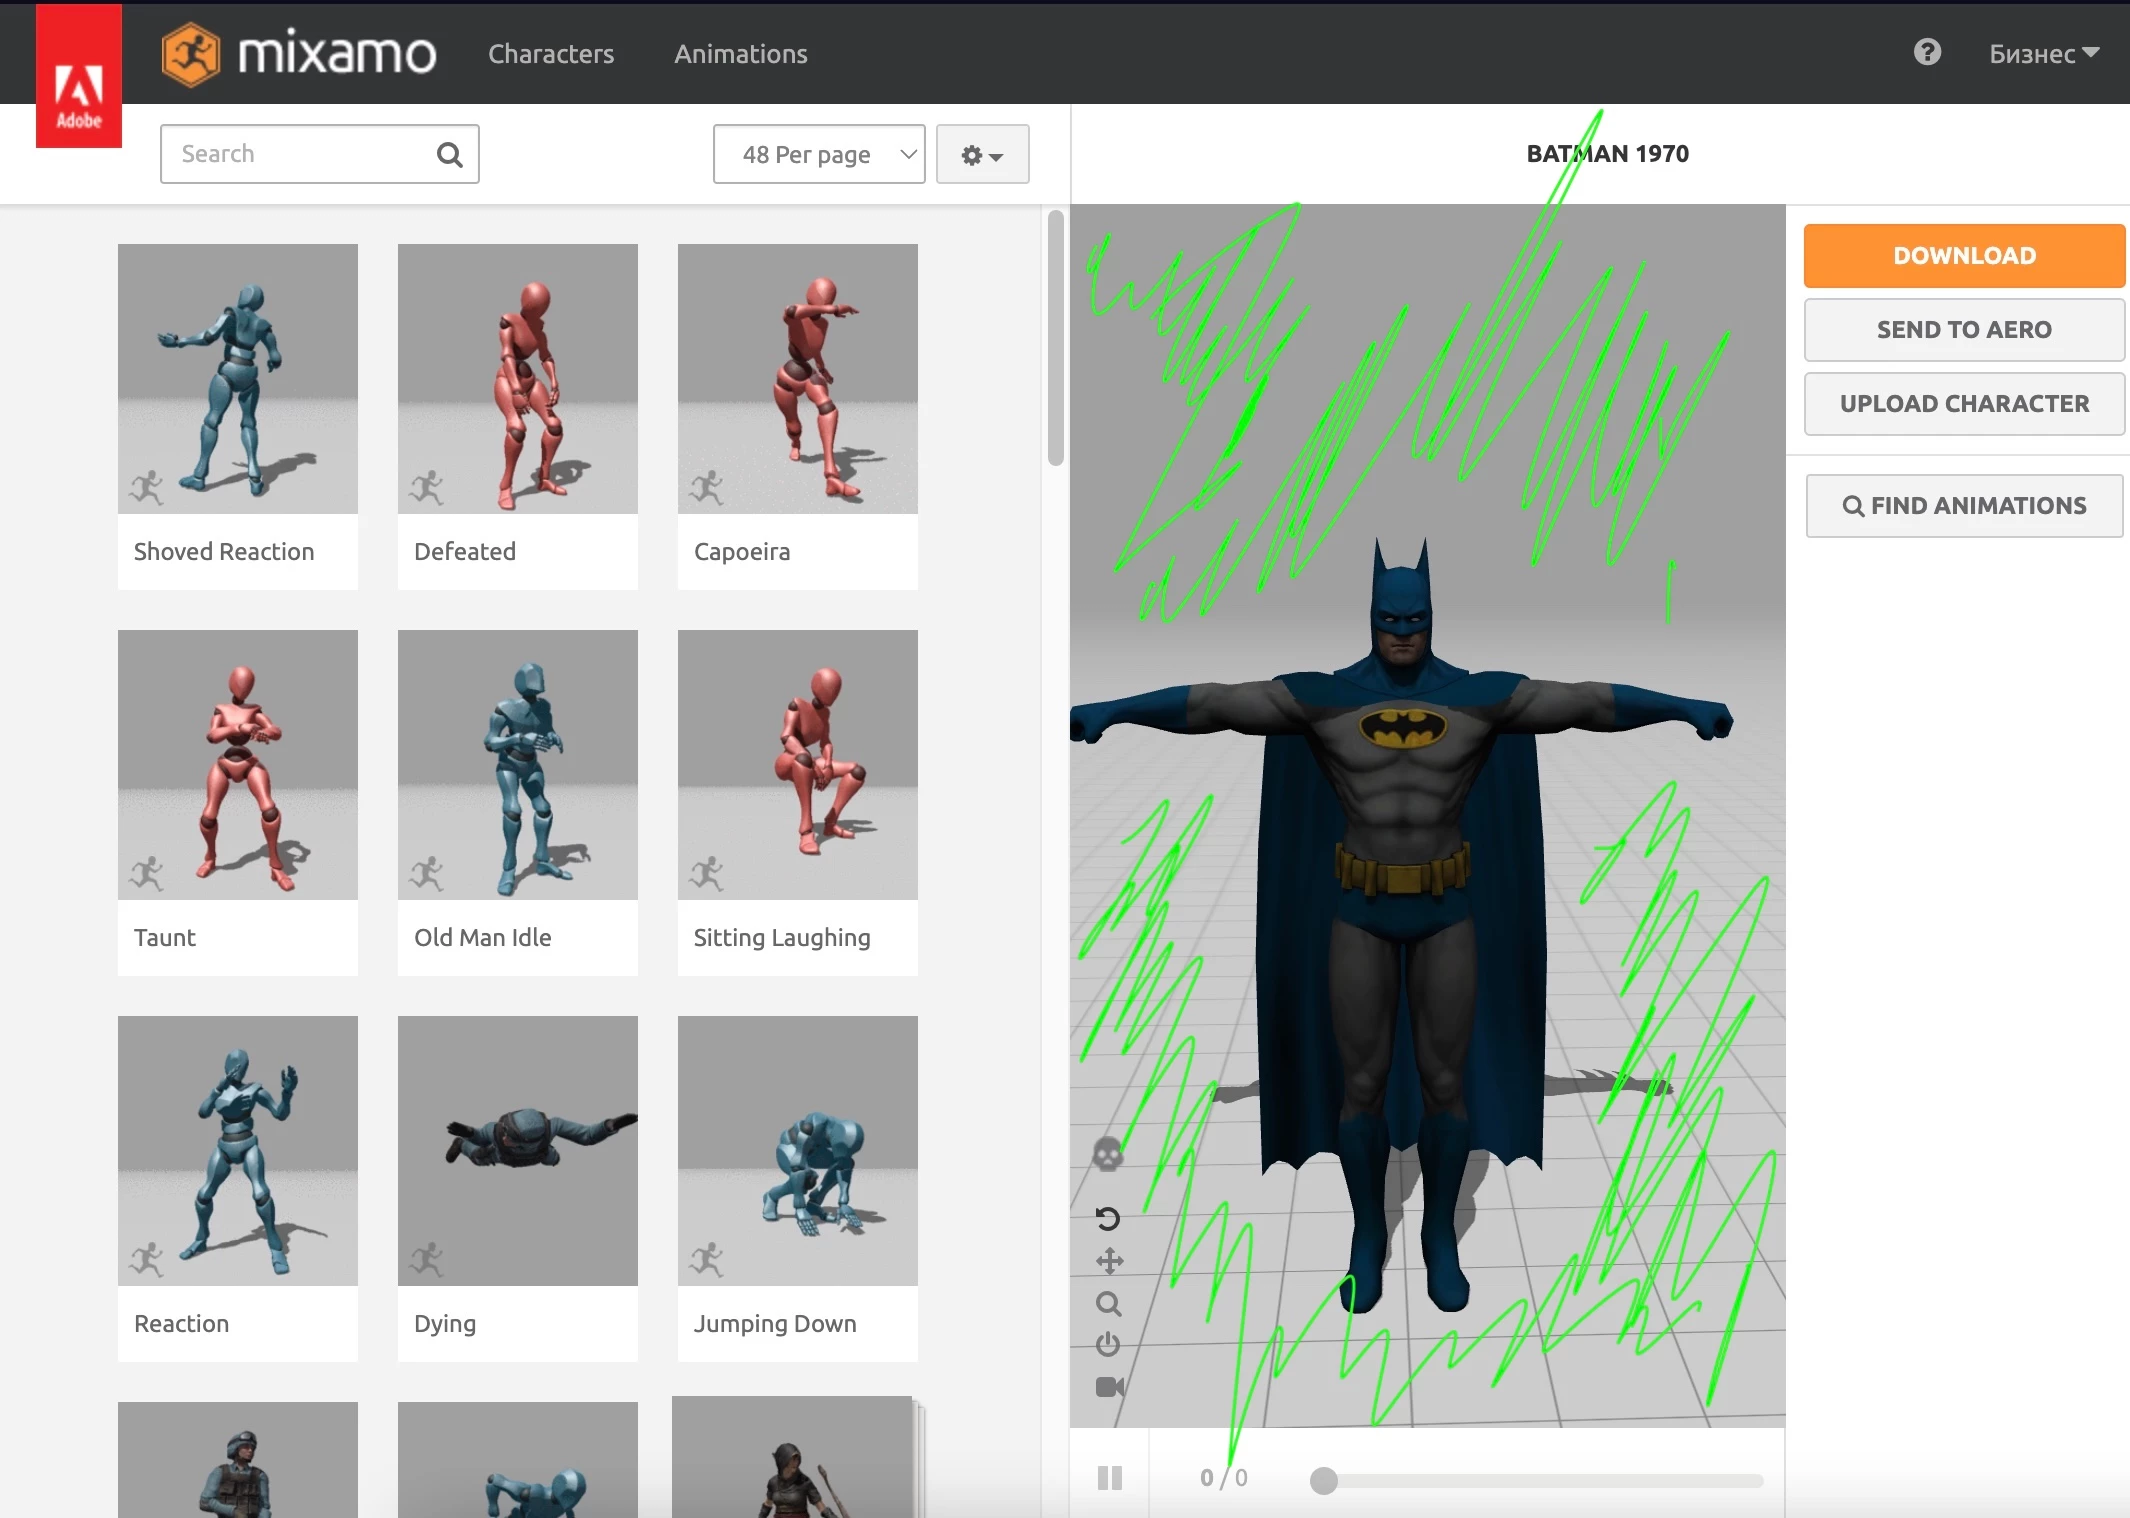The width and height of the screenshot is (2130, 1518).
Task: Open the Characters tab
Action: point(551,54)
